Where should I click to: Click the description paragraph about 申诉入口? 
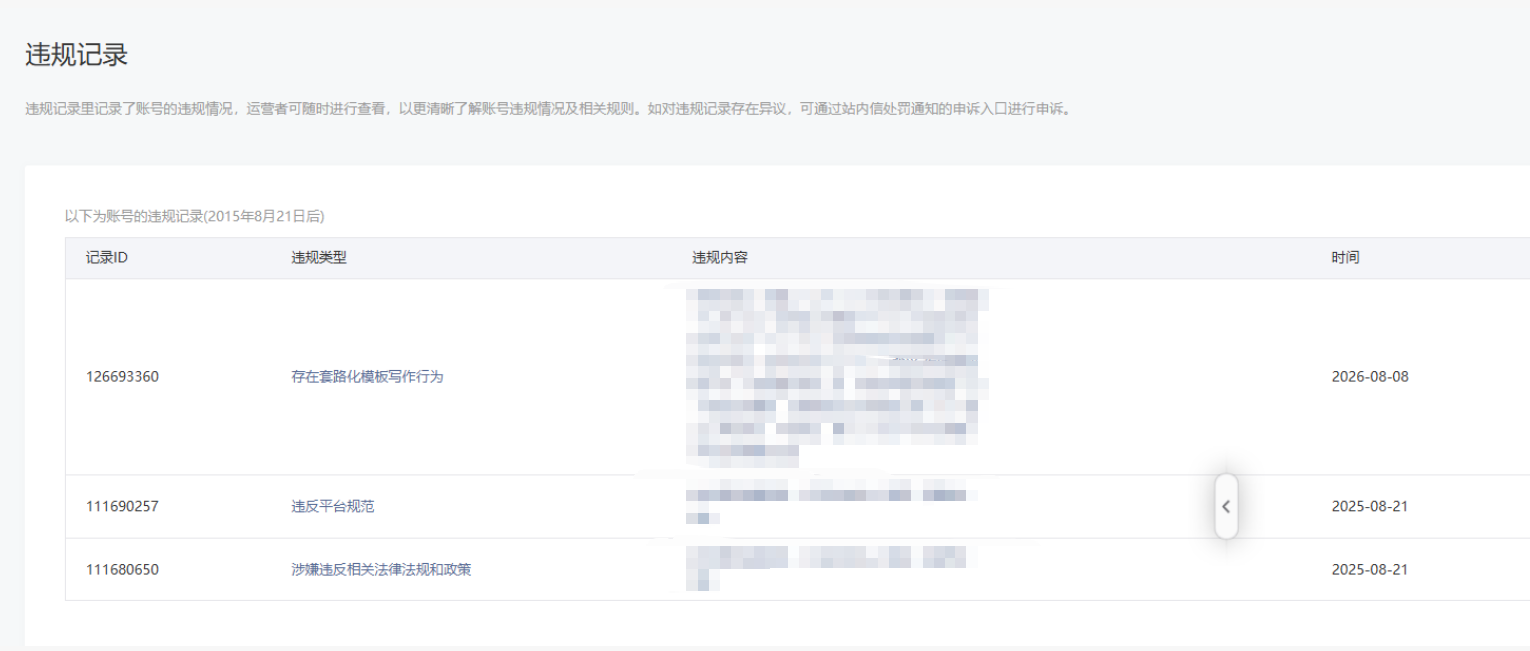pos(550,109)
